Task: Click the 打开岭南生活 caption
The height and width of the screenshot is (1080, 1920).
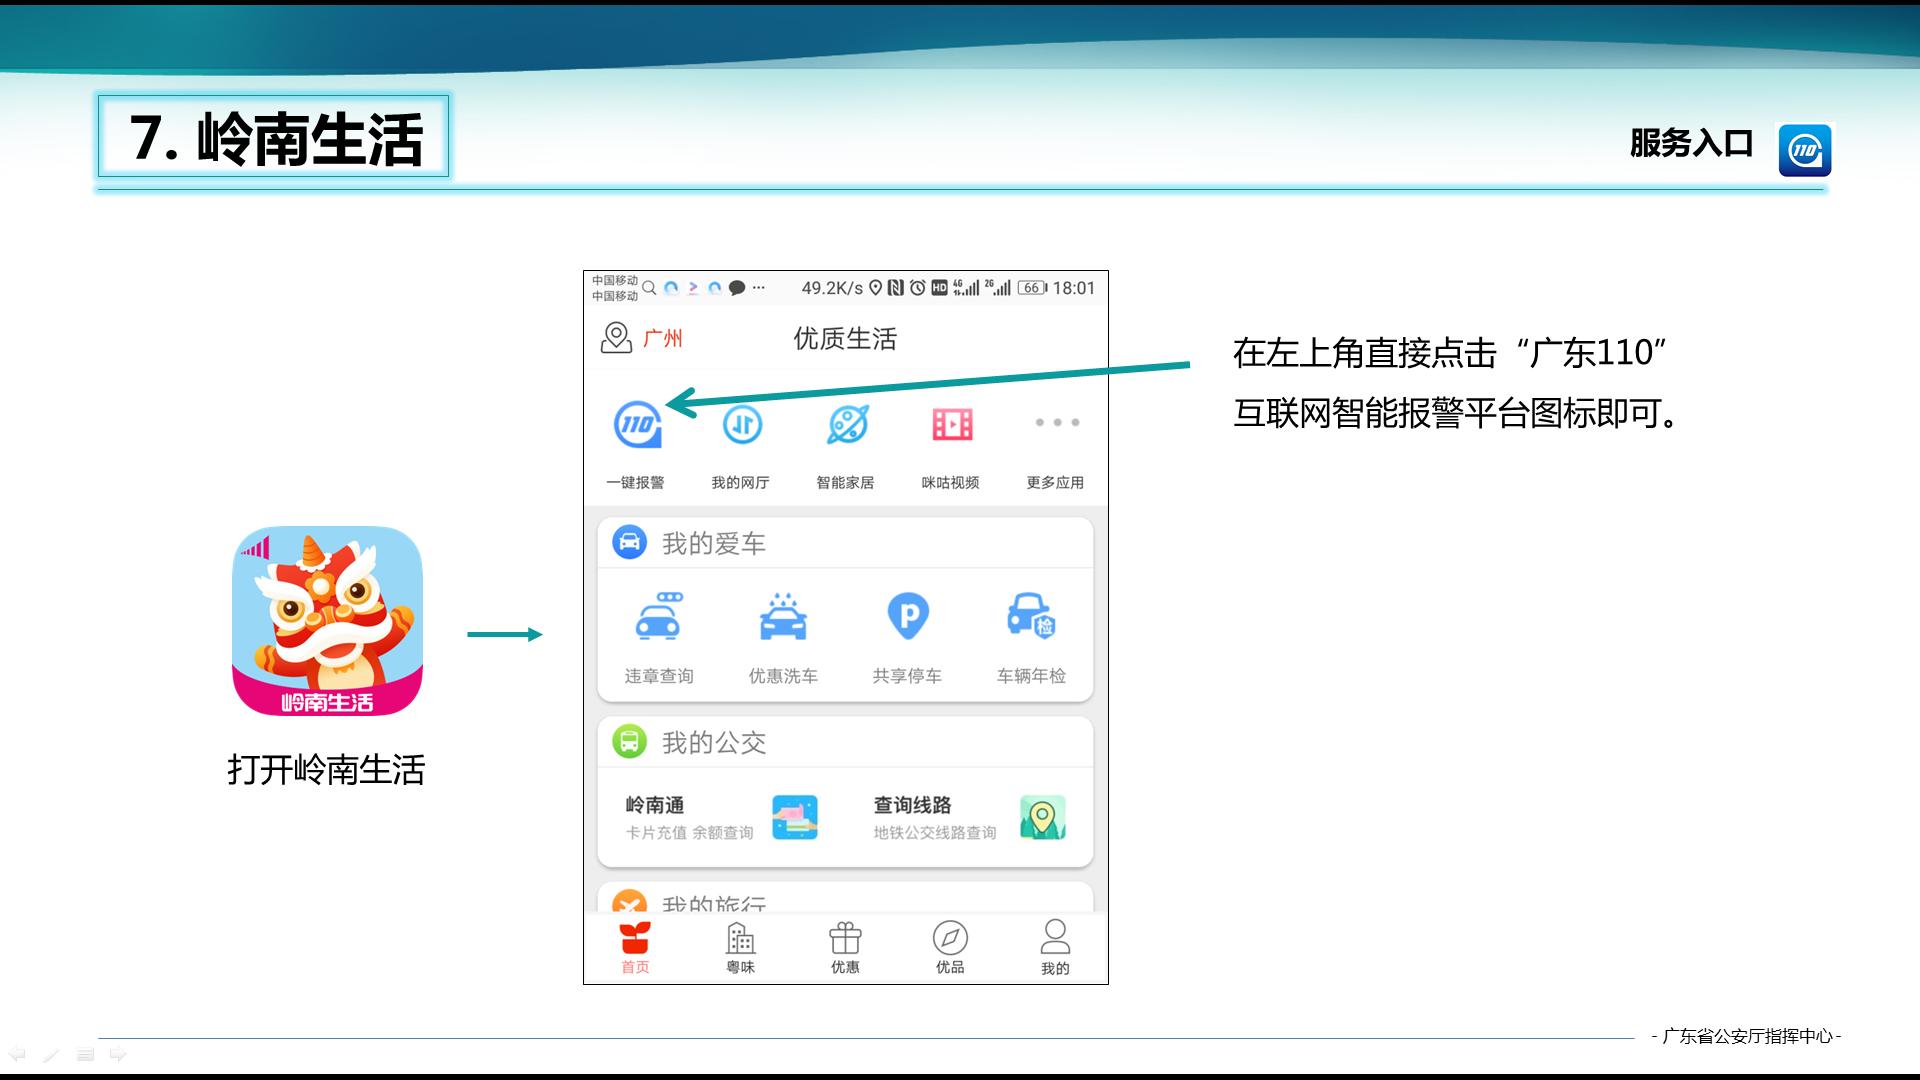Action: (326, 769)
